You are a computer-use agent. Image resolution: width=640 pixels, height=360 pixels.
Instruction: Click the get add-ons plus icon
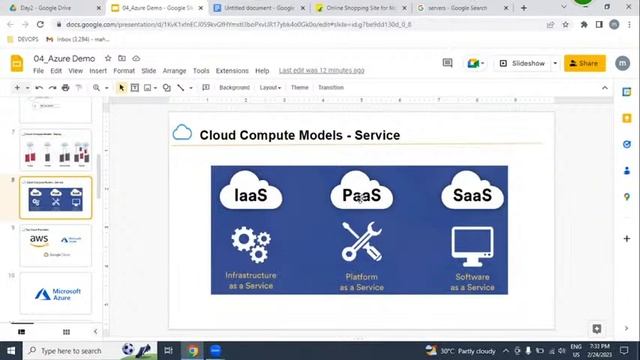(x=627, y=238)
